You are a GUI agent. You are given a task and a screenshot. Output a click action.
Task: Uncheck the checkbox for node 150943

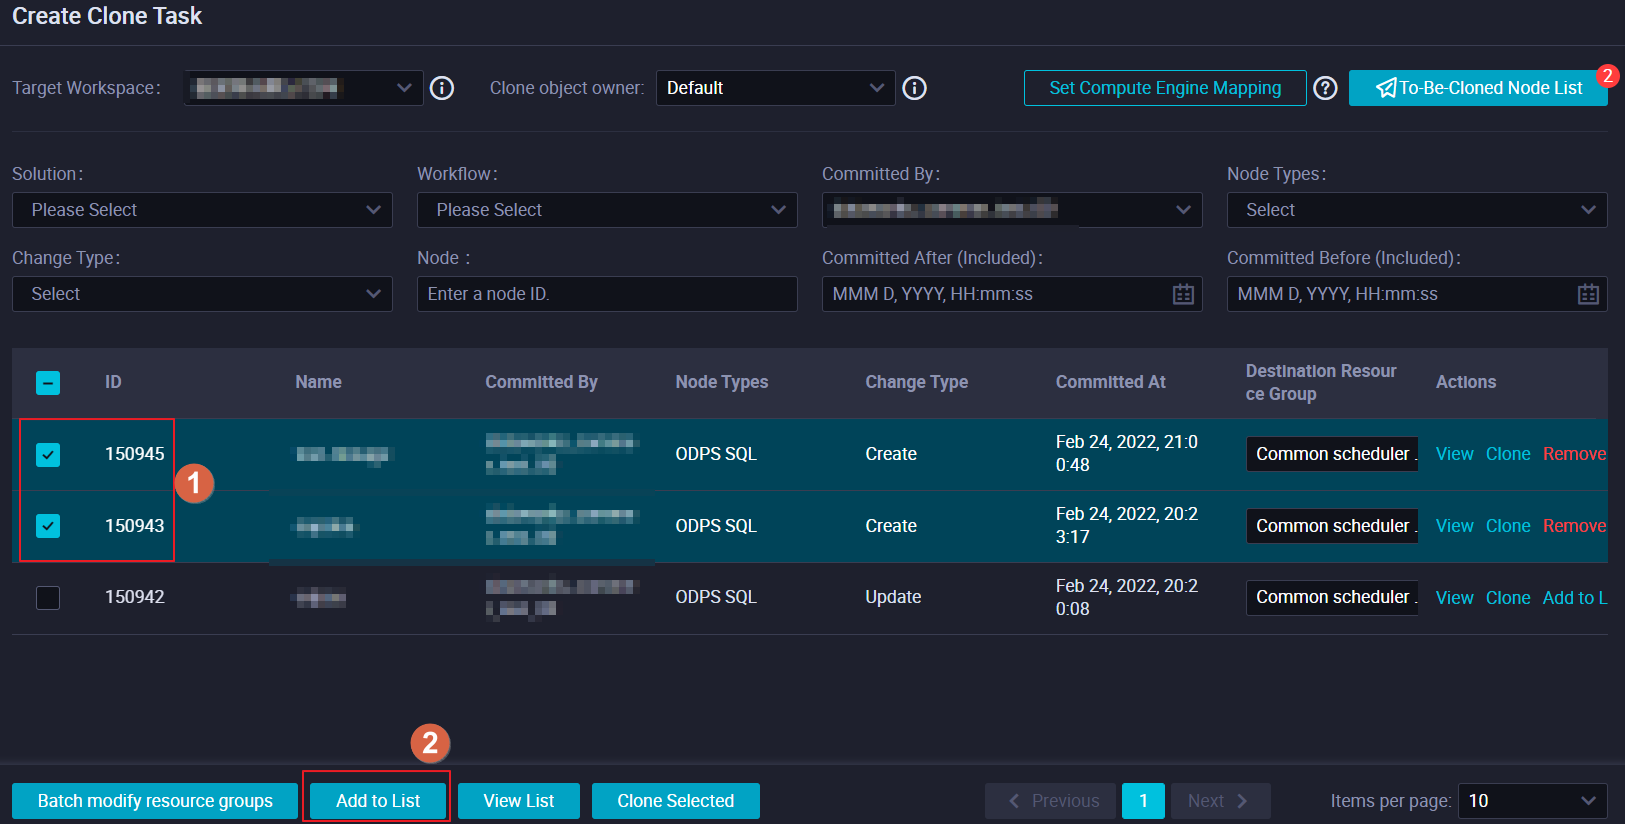(x=48, y=525)
